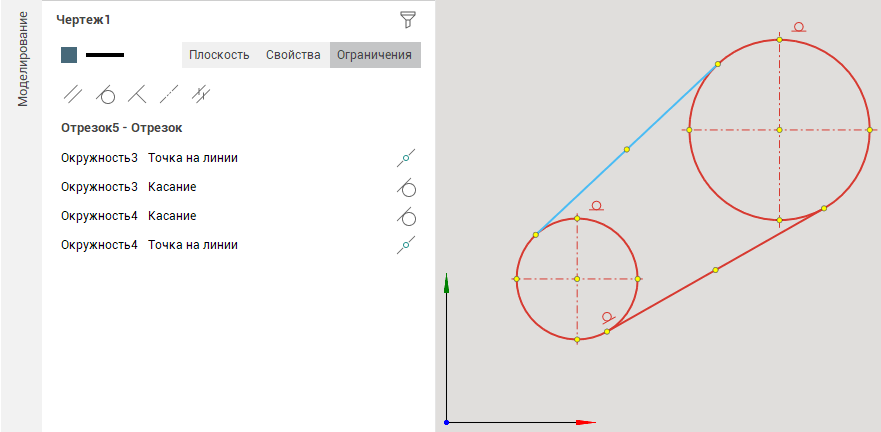Click the black line style sample
Screen dimensions: 881x432
(x=105, y=55)
